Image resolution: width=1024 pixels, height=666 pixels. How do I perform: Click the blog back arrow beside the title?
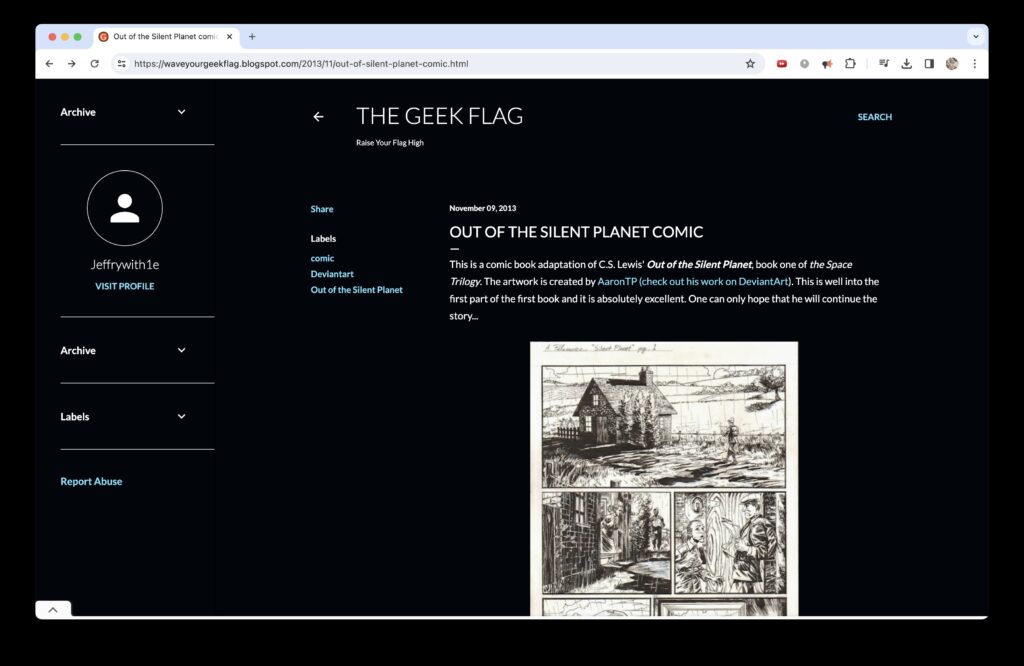318,117
